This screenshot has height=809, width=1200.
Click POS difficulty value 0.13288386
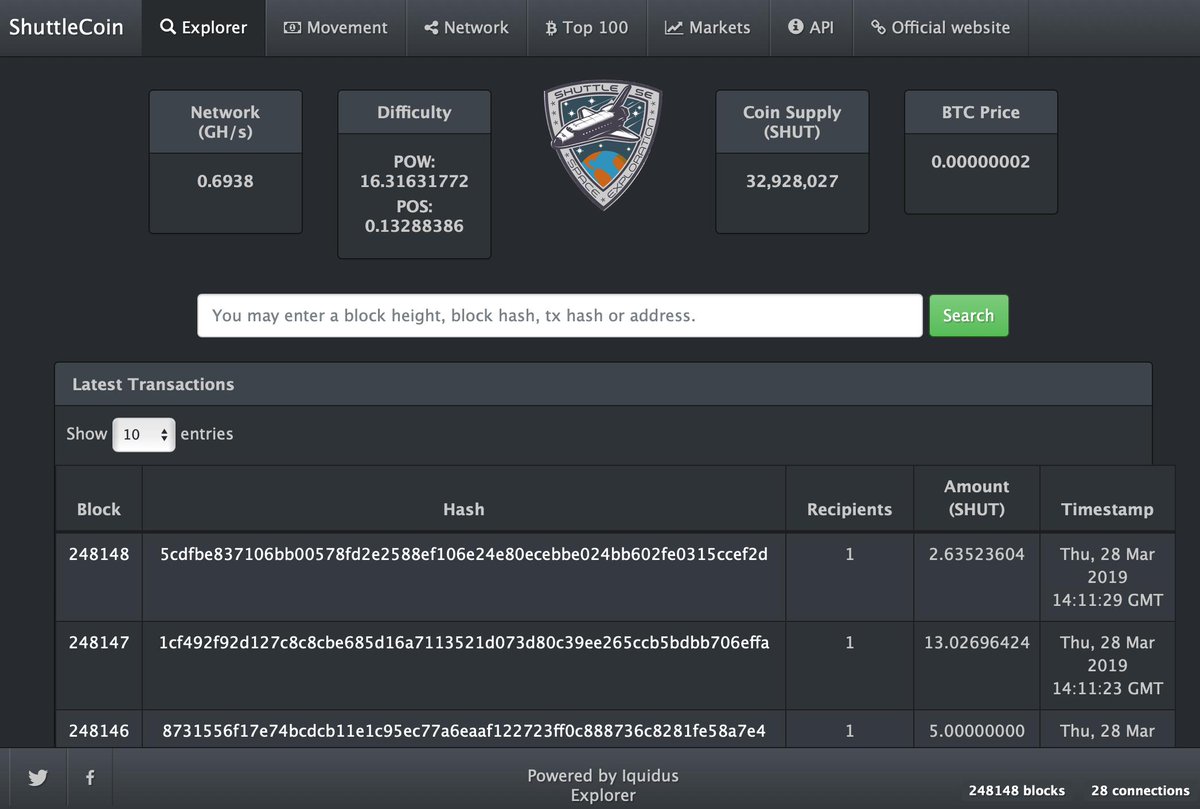(x=414, y=225)
